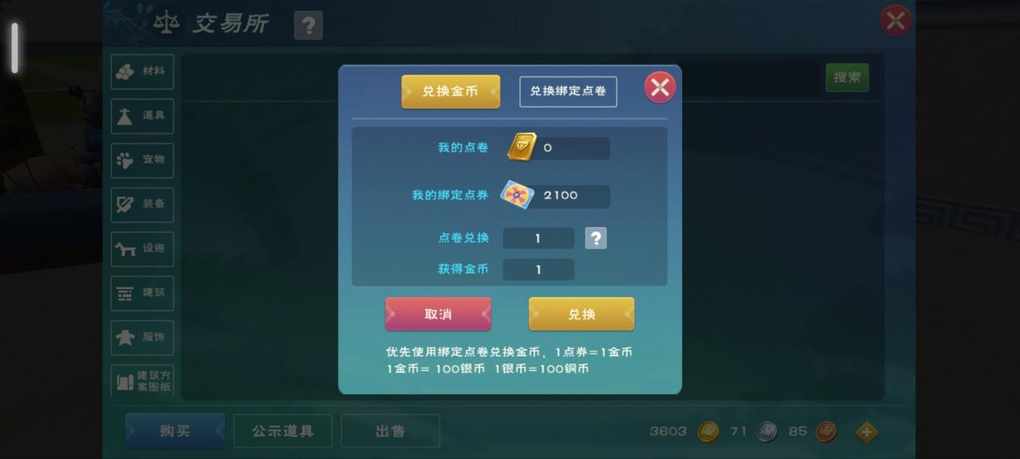
Task: Open the 公示道具 tab at bottom
Action: coord(283,431)
